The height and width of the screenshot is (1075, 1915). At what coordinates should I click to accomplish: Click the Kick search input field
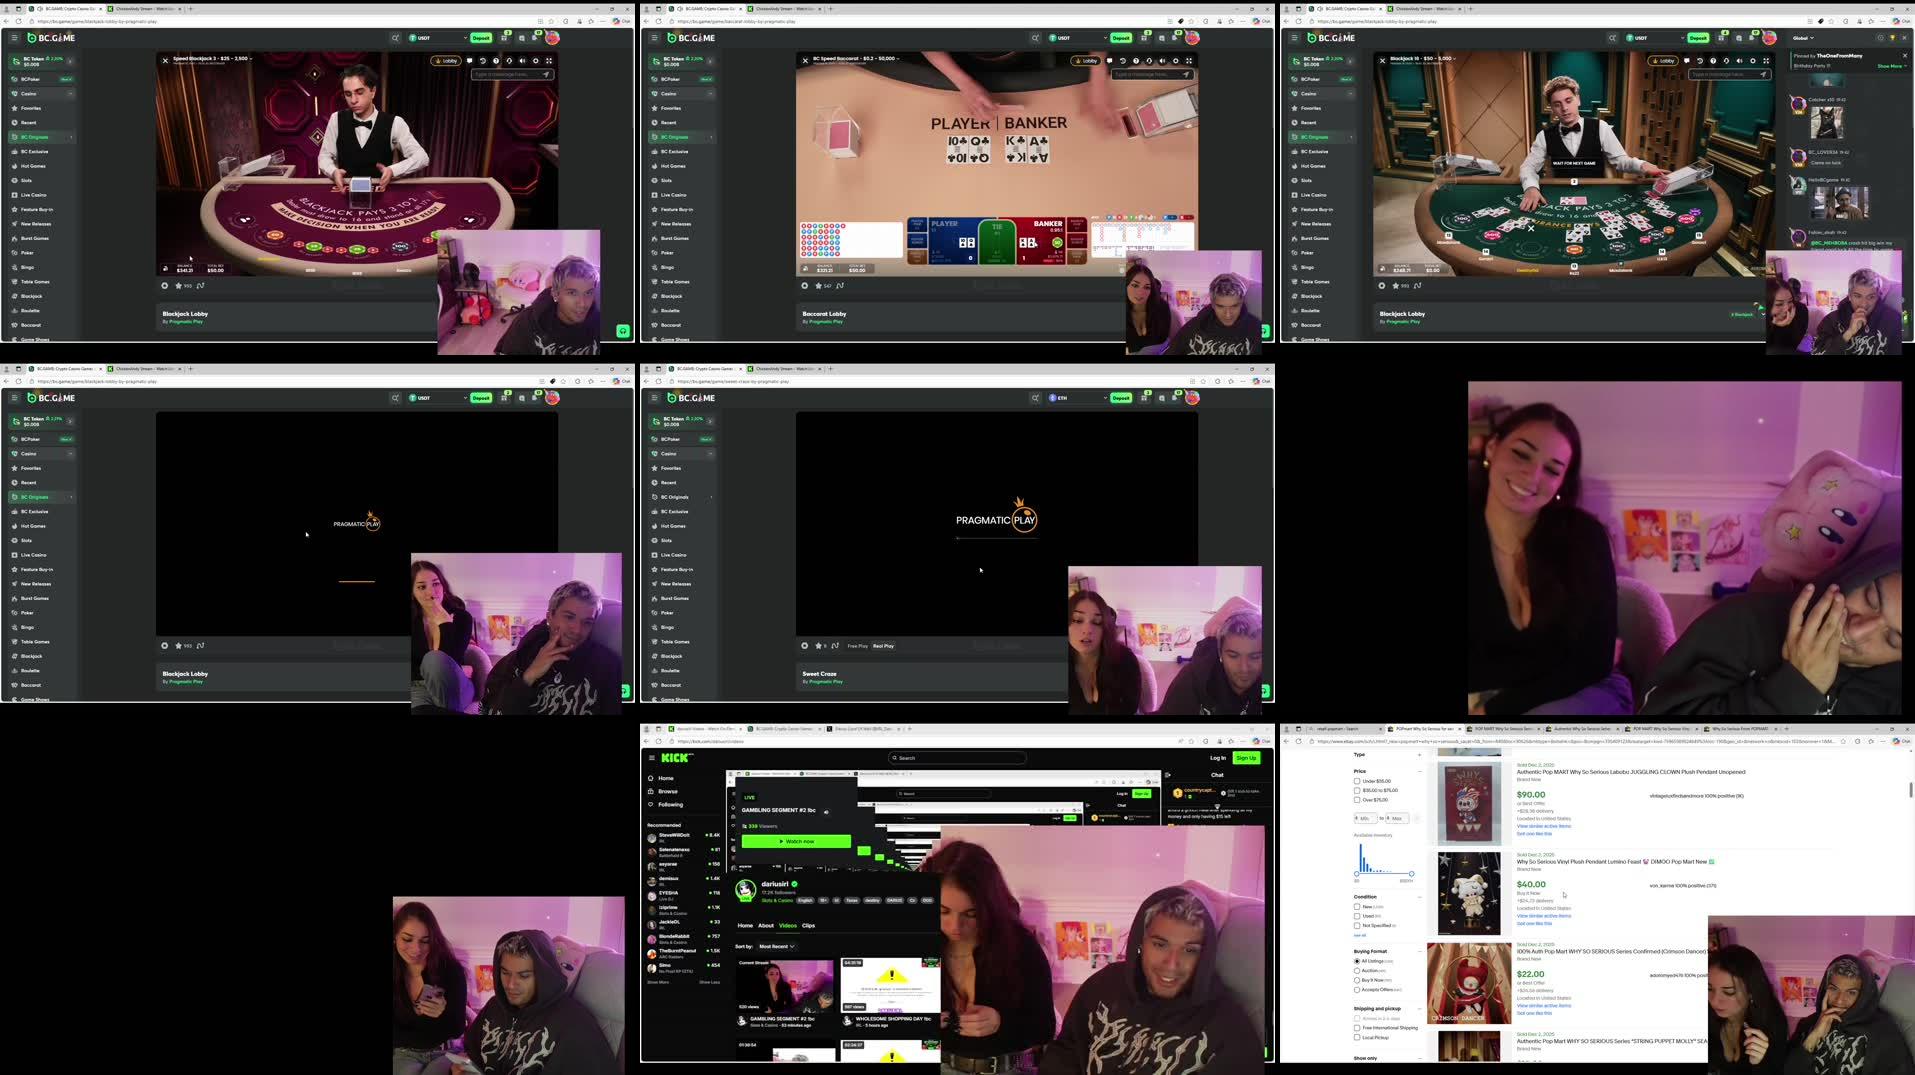(x=955, y=758)
